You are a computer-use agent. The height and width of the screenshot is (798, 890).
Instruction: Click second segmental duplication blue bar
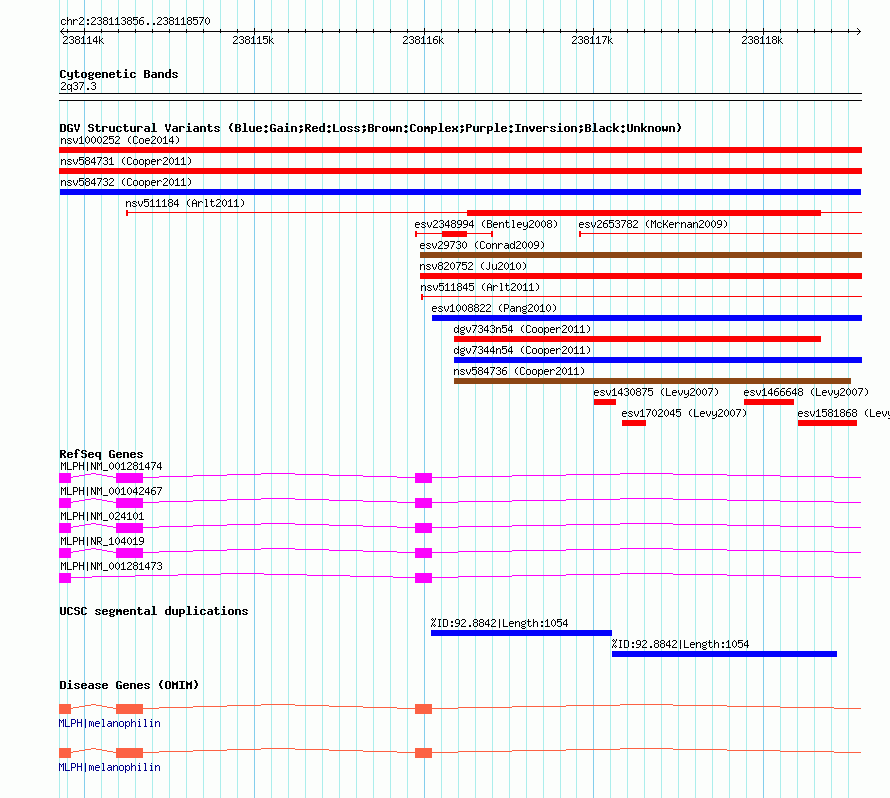724,654
